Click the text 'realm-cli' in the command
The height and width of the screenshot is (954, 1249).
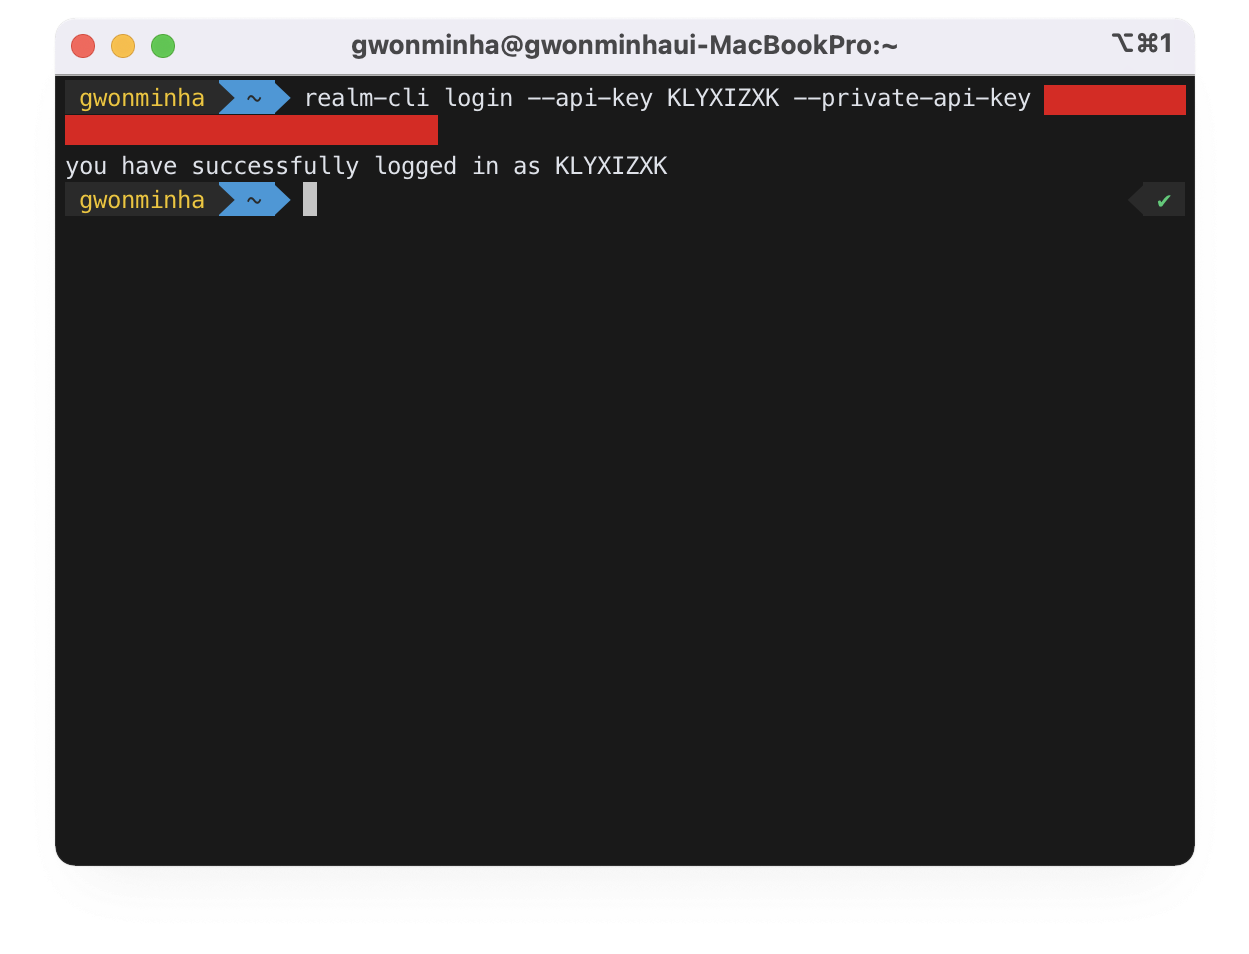[x=367, y=98]
